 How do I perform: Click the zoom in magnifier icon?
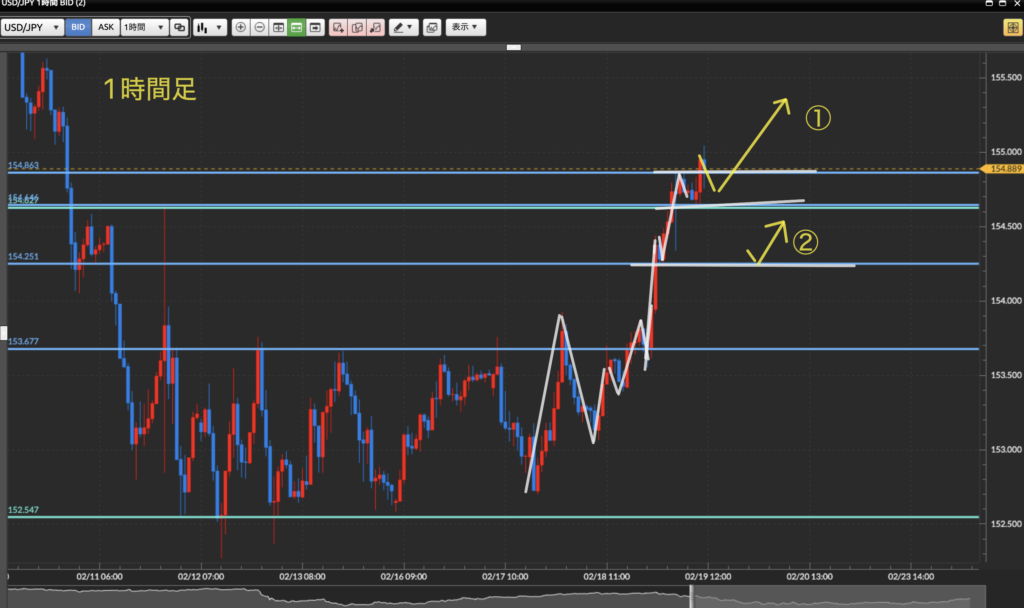(240, 28)
